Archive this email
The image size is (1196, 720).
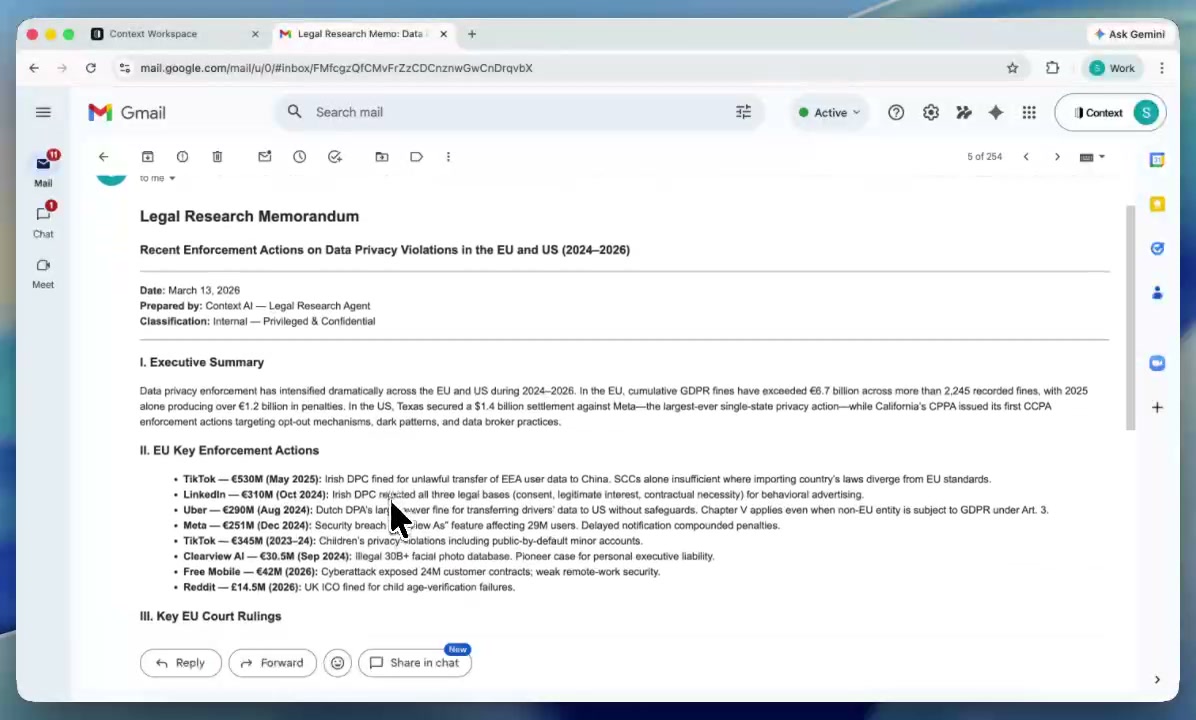147,156
